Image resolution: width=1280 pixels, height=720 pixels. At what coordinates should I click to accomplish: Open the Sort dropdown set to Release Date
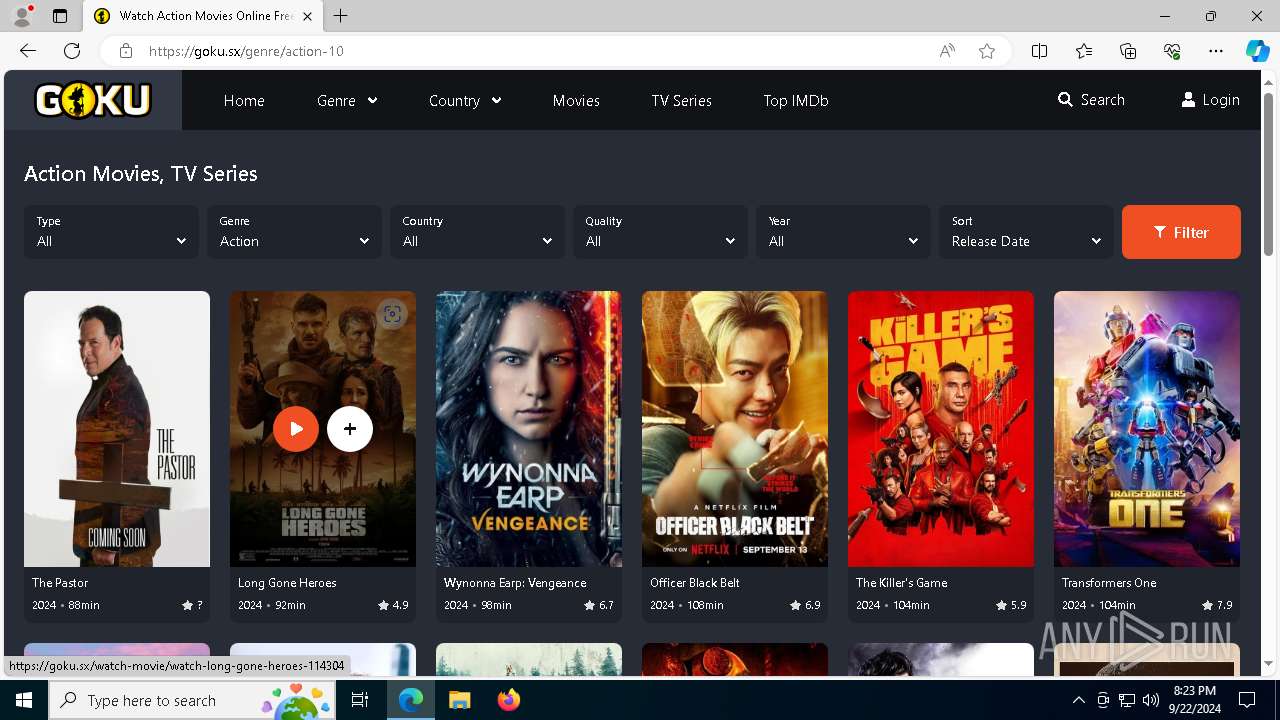pyautogui.click(x=1026, y=232)
